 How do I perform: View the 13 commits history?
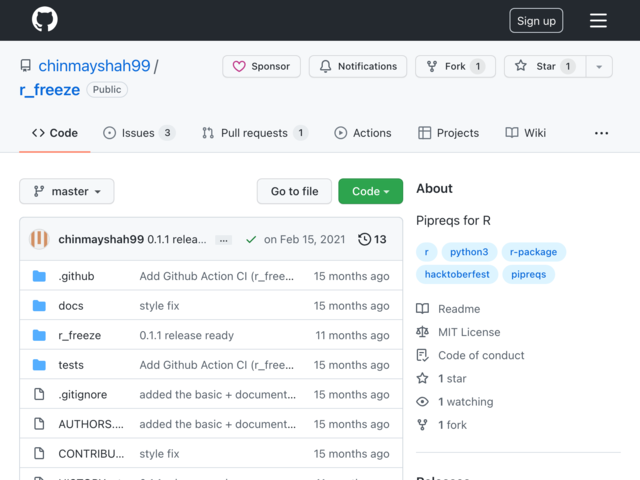[372, 239]
